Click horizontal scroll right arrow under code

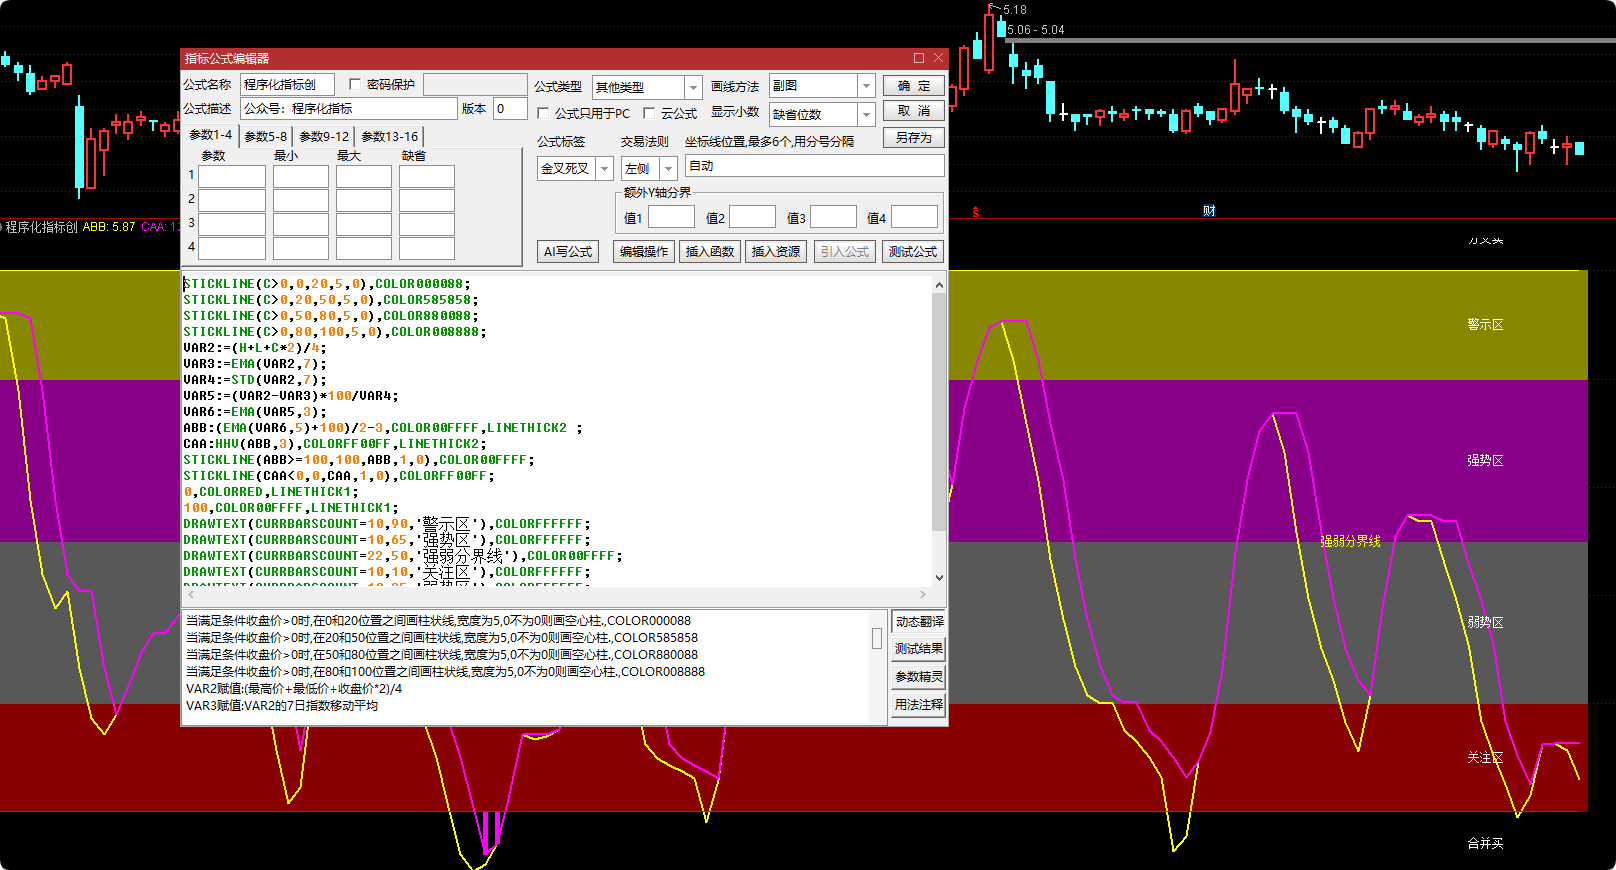click(x=923, y=594)
